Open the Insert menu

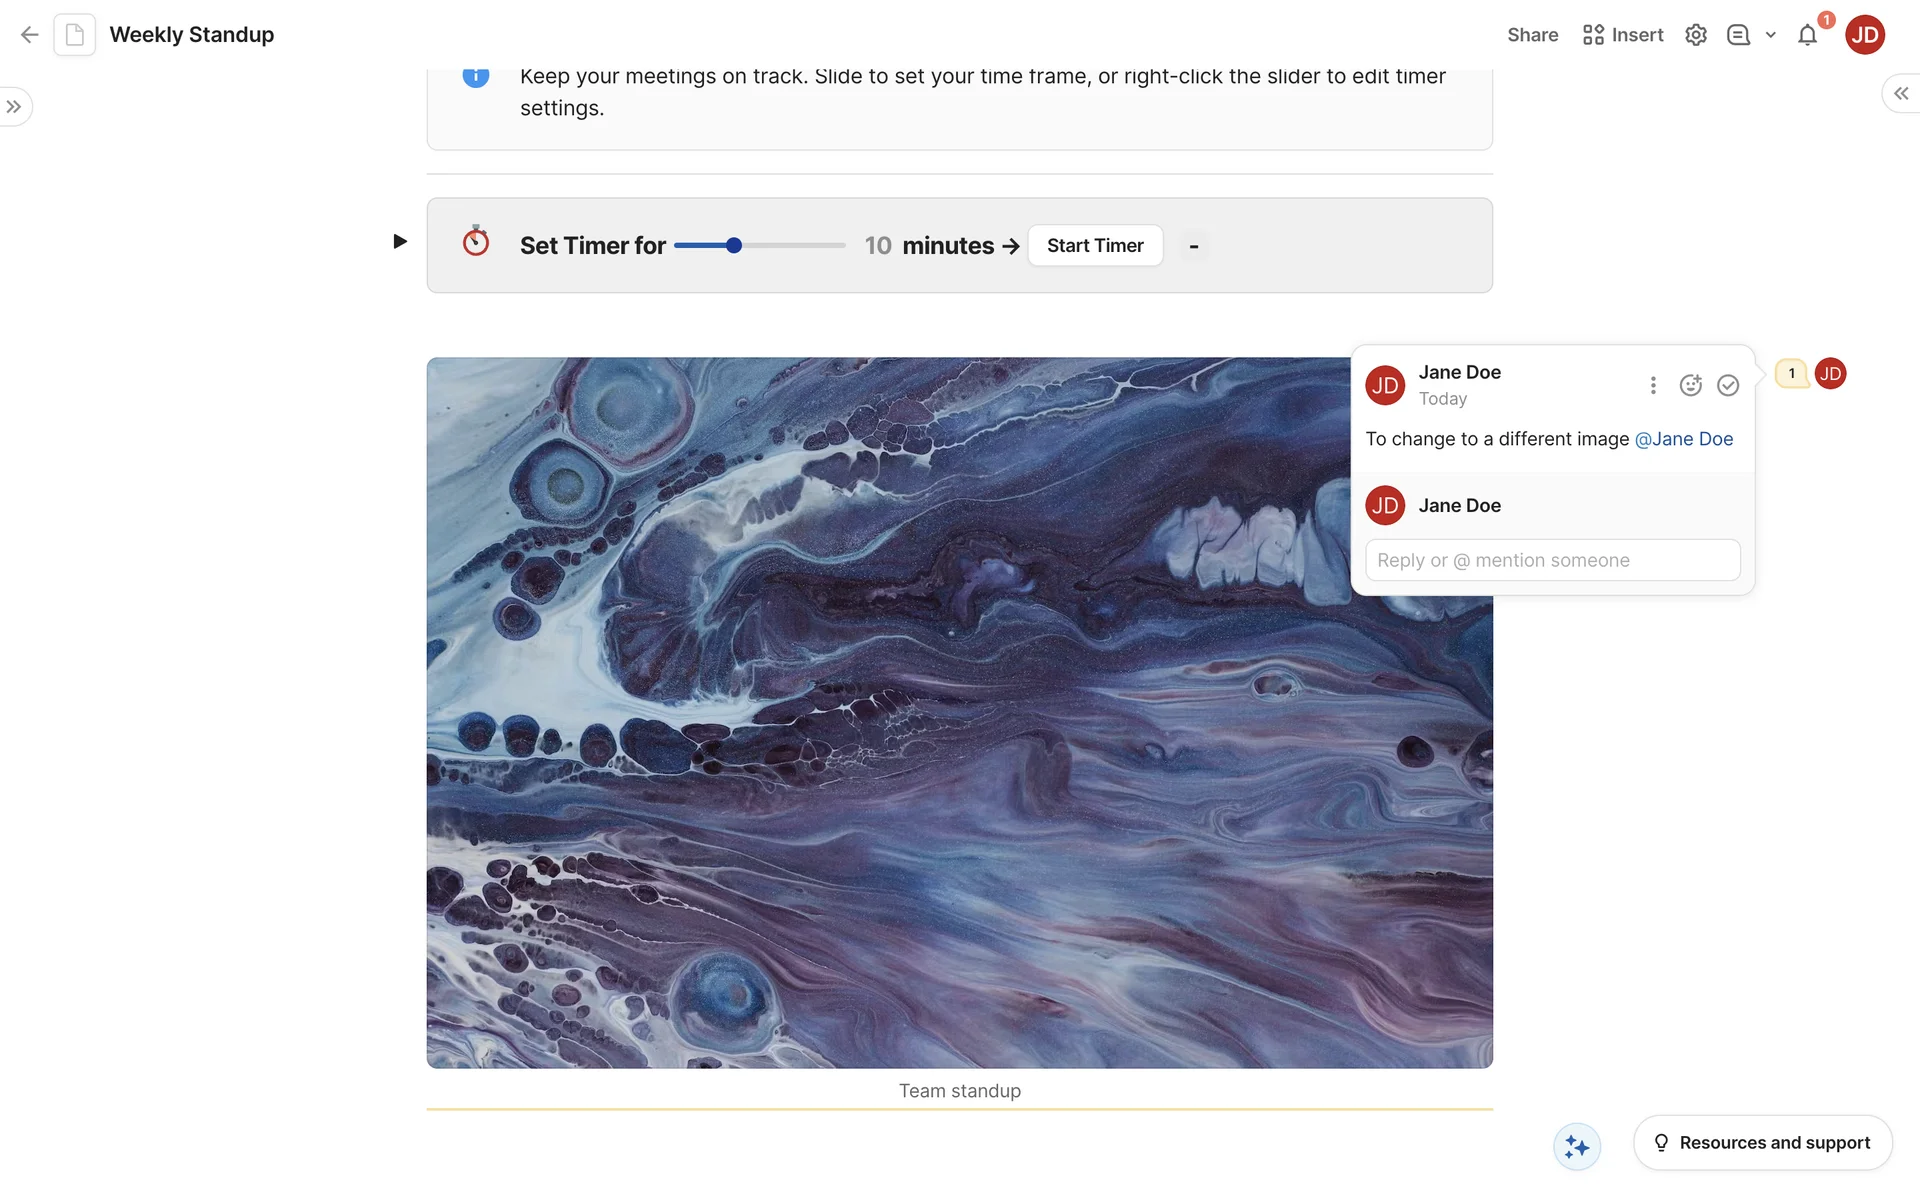pos(1623,35)
